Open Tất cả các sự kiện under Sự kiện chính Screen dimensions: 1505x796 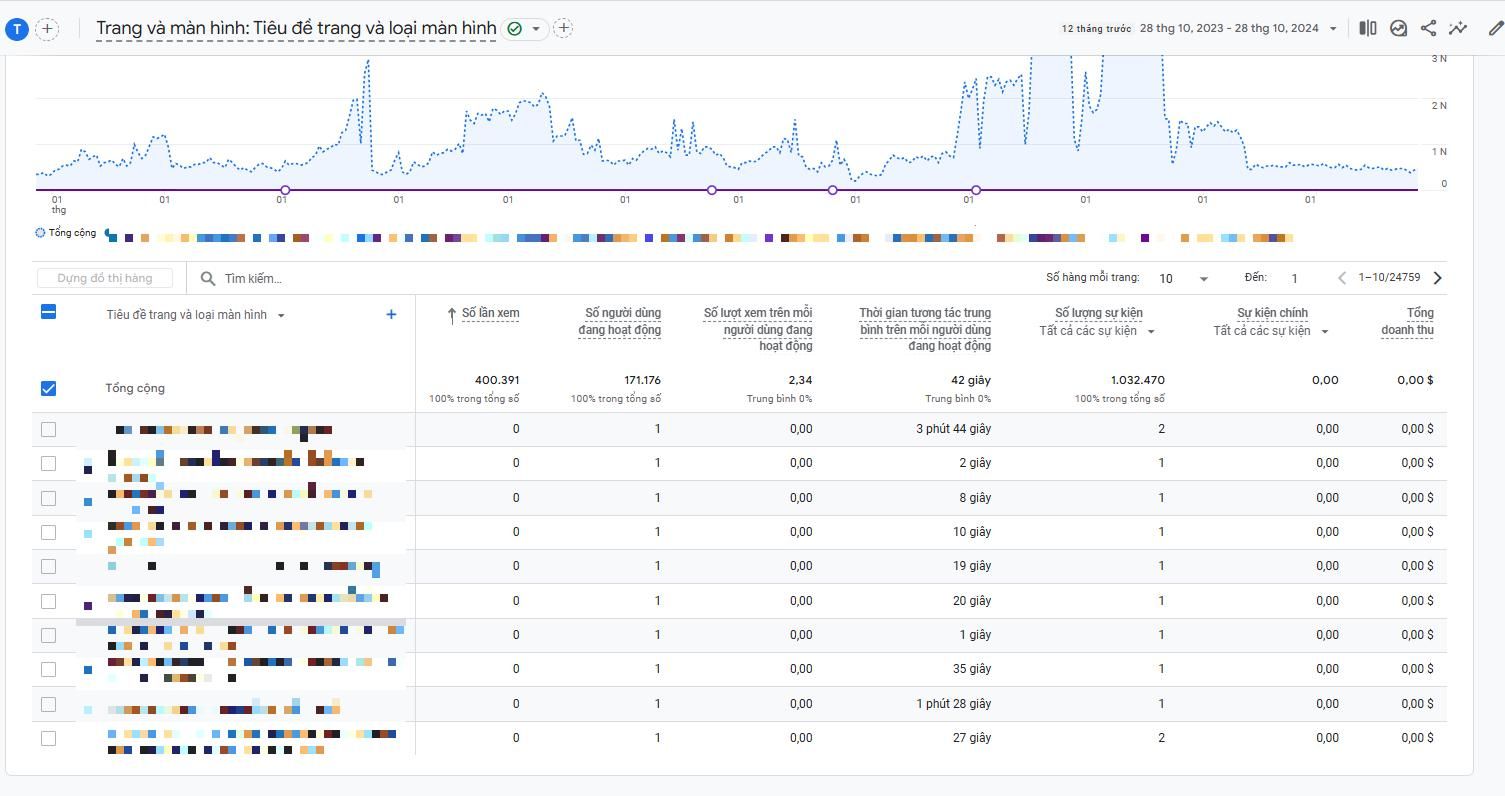tap(1271, 331)
